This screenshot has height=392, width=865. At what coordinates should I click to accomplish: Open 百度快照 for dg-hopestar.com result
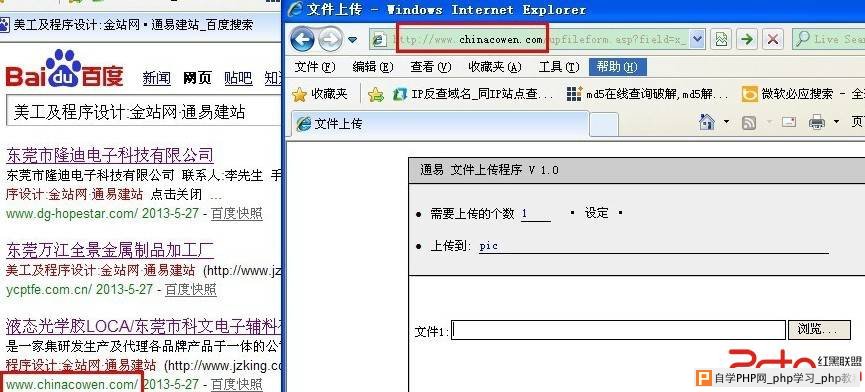point(237,213)
